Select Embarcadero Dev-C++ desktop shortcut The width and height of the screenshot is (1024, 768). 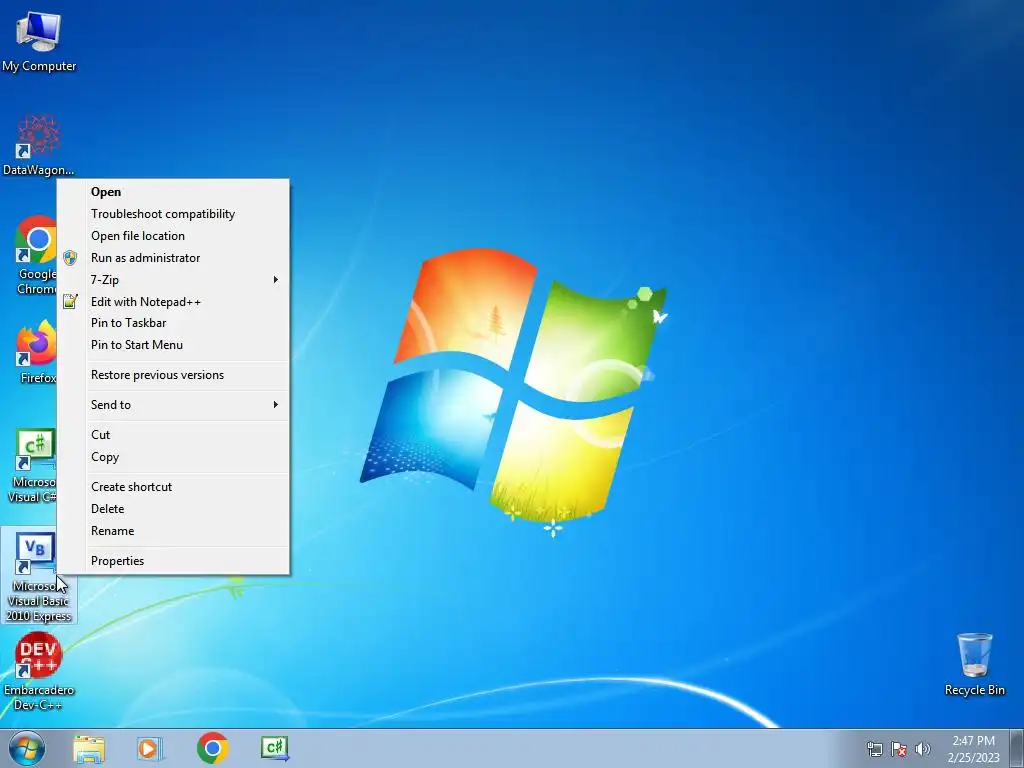(39, 671)
